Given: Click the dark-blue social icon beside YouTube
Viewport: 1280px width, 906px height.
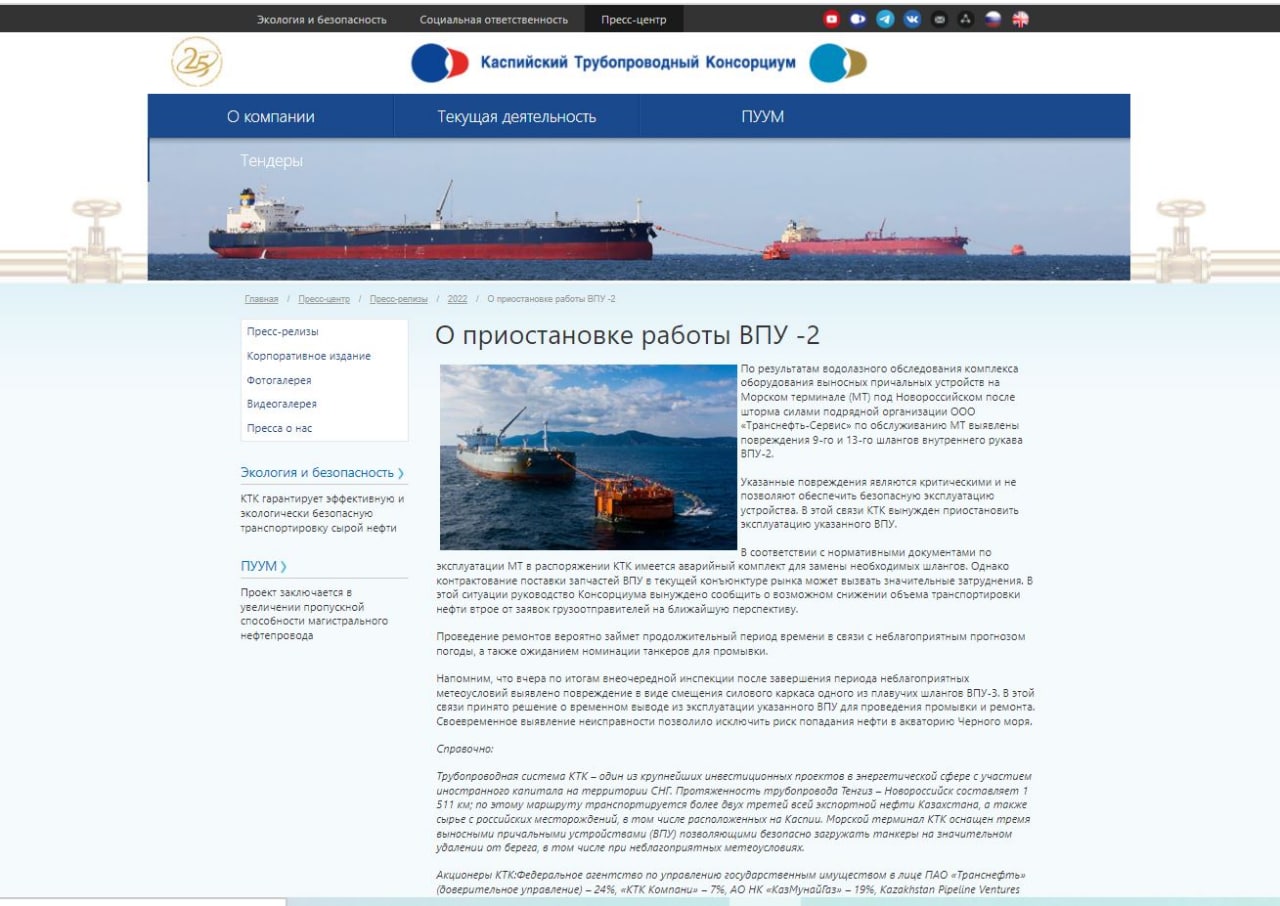Looking at the screenshot, I should click(858, 19).
